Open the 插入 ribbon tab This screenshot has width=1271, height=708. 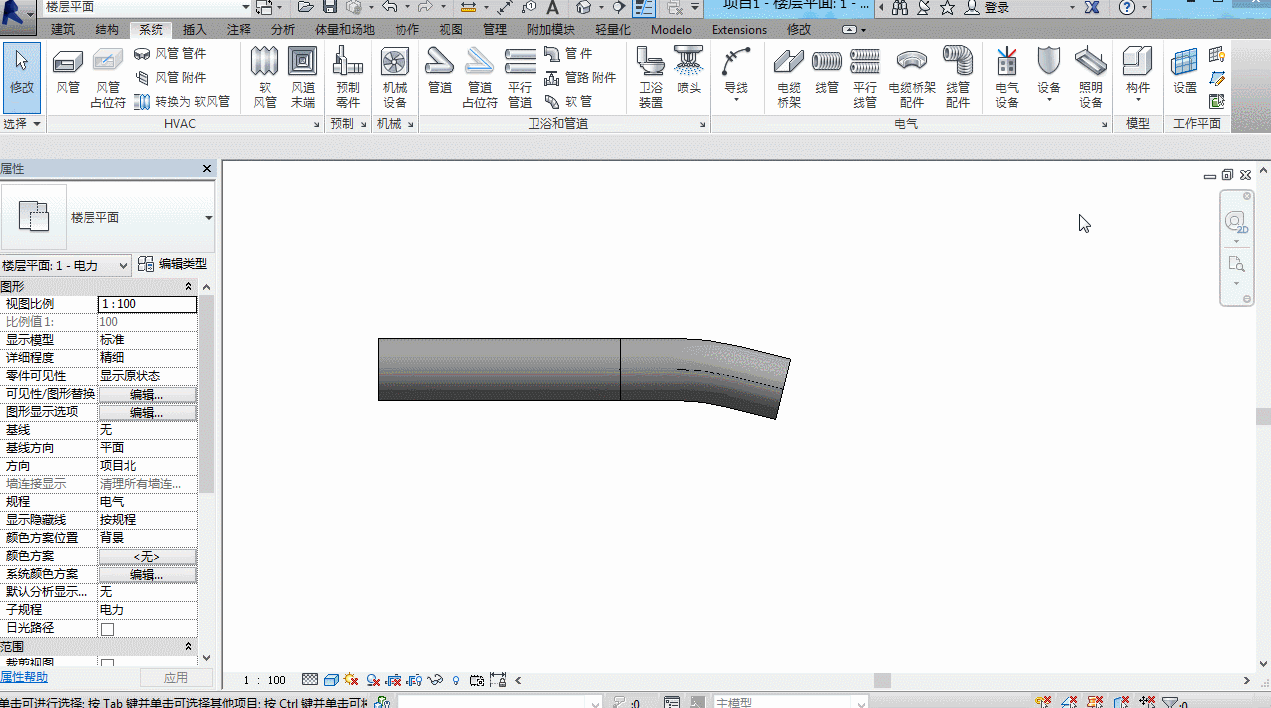pyautogui.click(x=195, y=30)
